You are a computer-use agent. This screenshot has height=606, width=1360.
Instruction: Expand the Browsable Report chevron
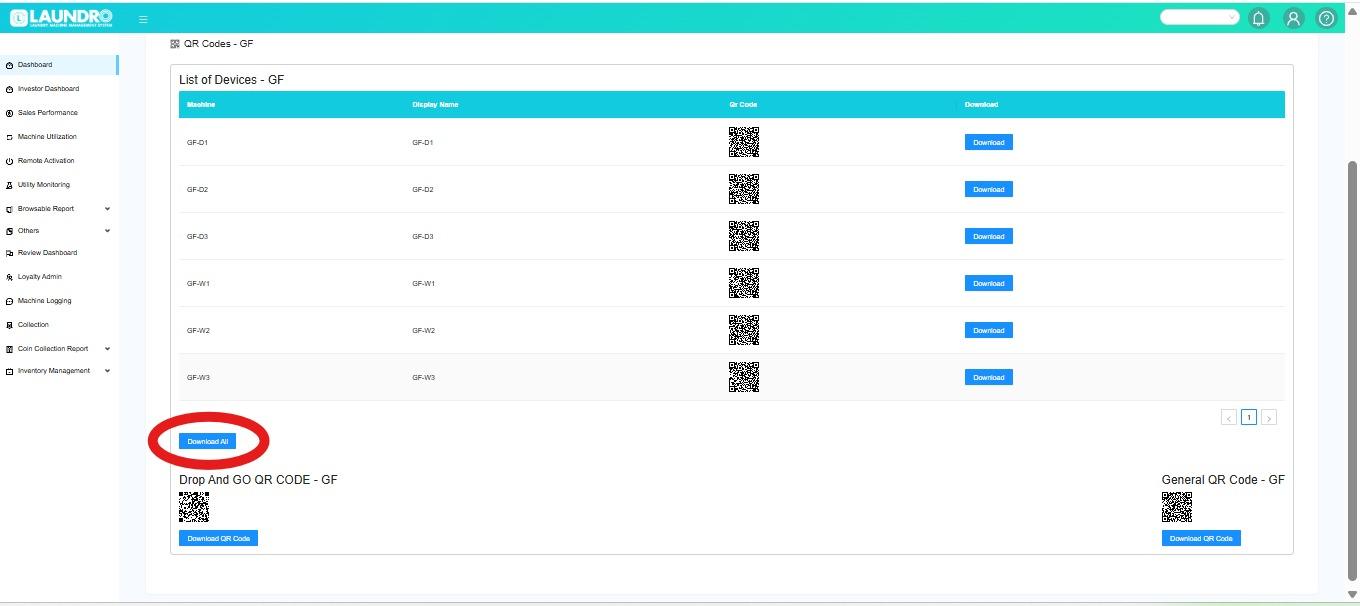point(107,209)
